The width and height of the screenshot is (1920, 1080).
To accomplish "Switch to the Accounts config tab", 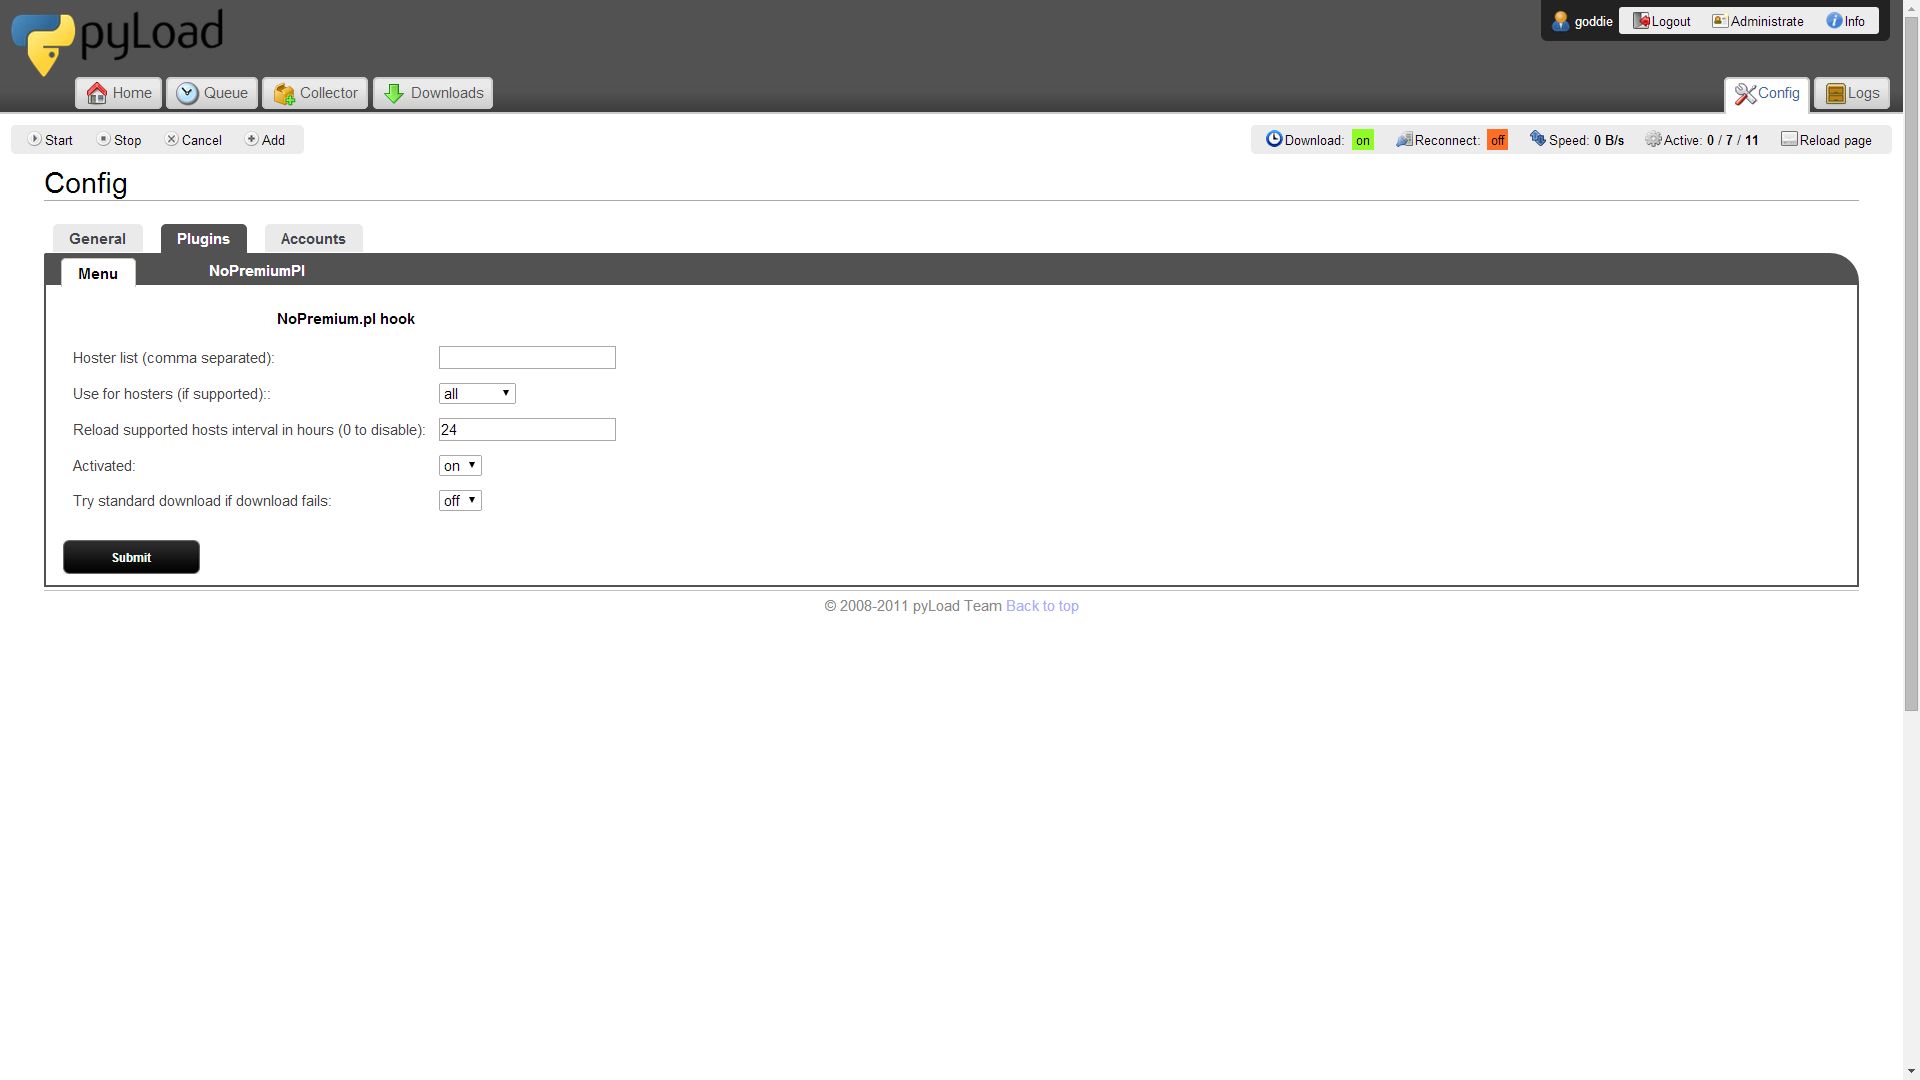I will tap(313, 239).
